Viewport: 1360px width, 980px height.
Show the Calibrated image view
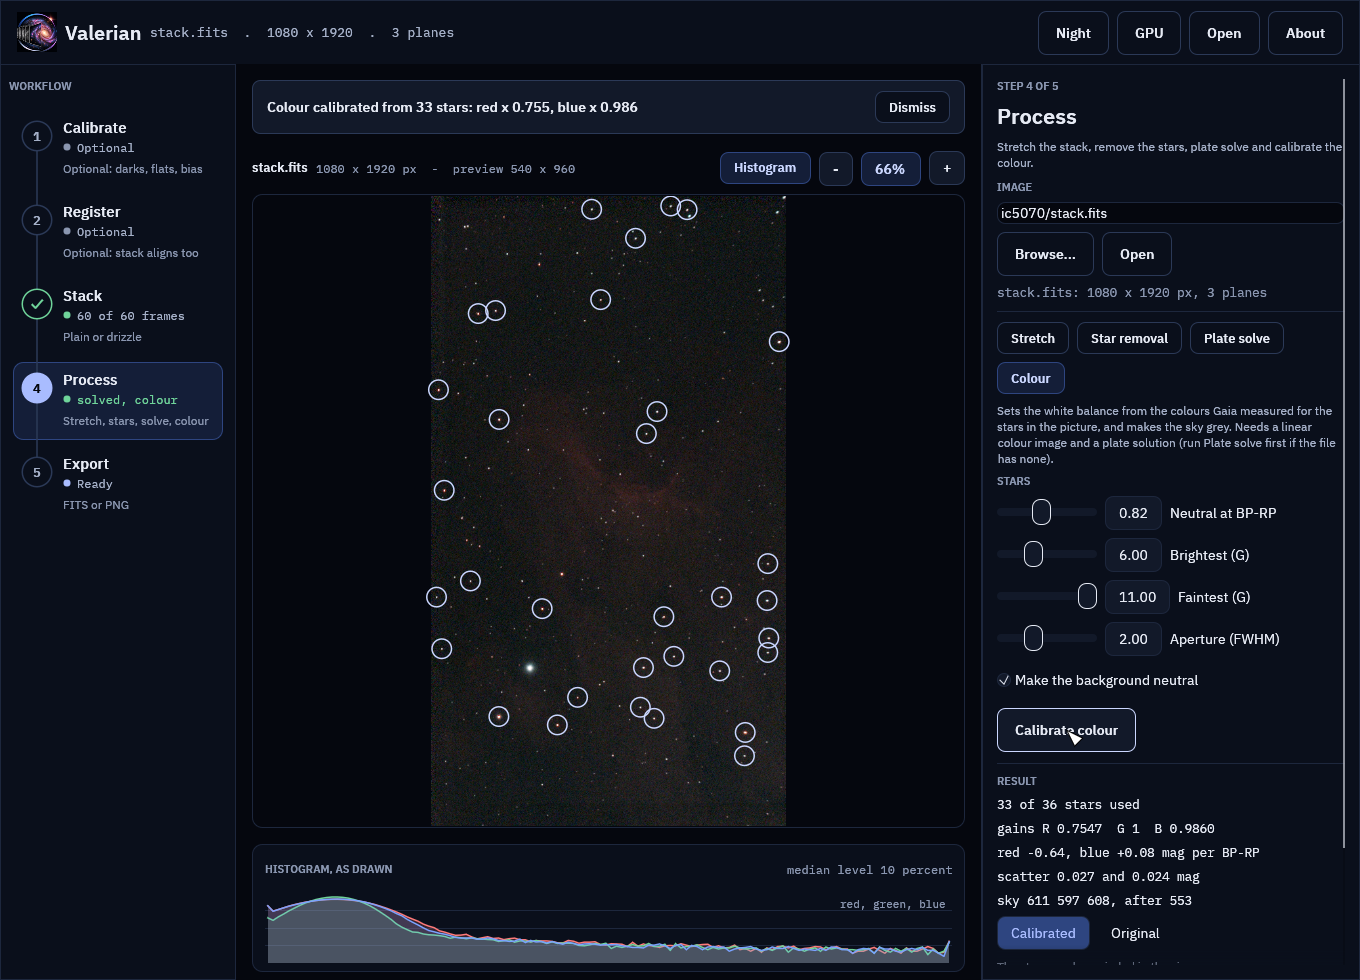(x=1043, y=933)
